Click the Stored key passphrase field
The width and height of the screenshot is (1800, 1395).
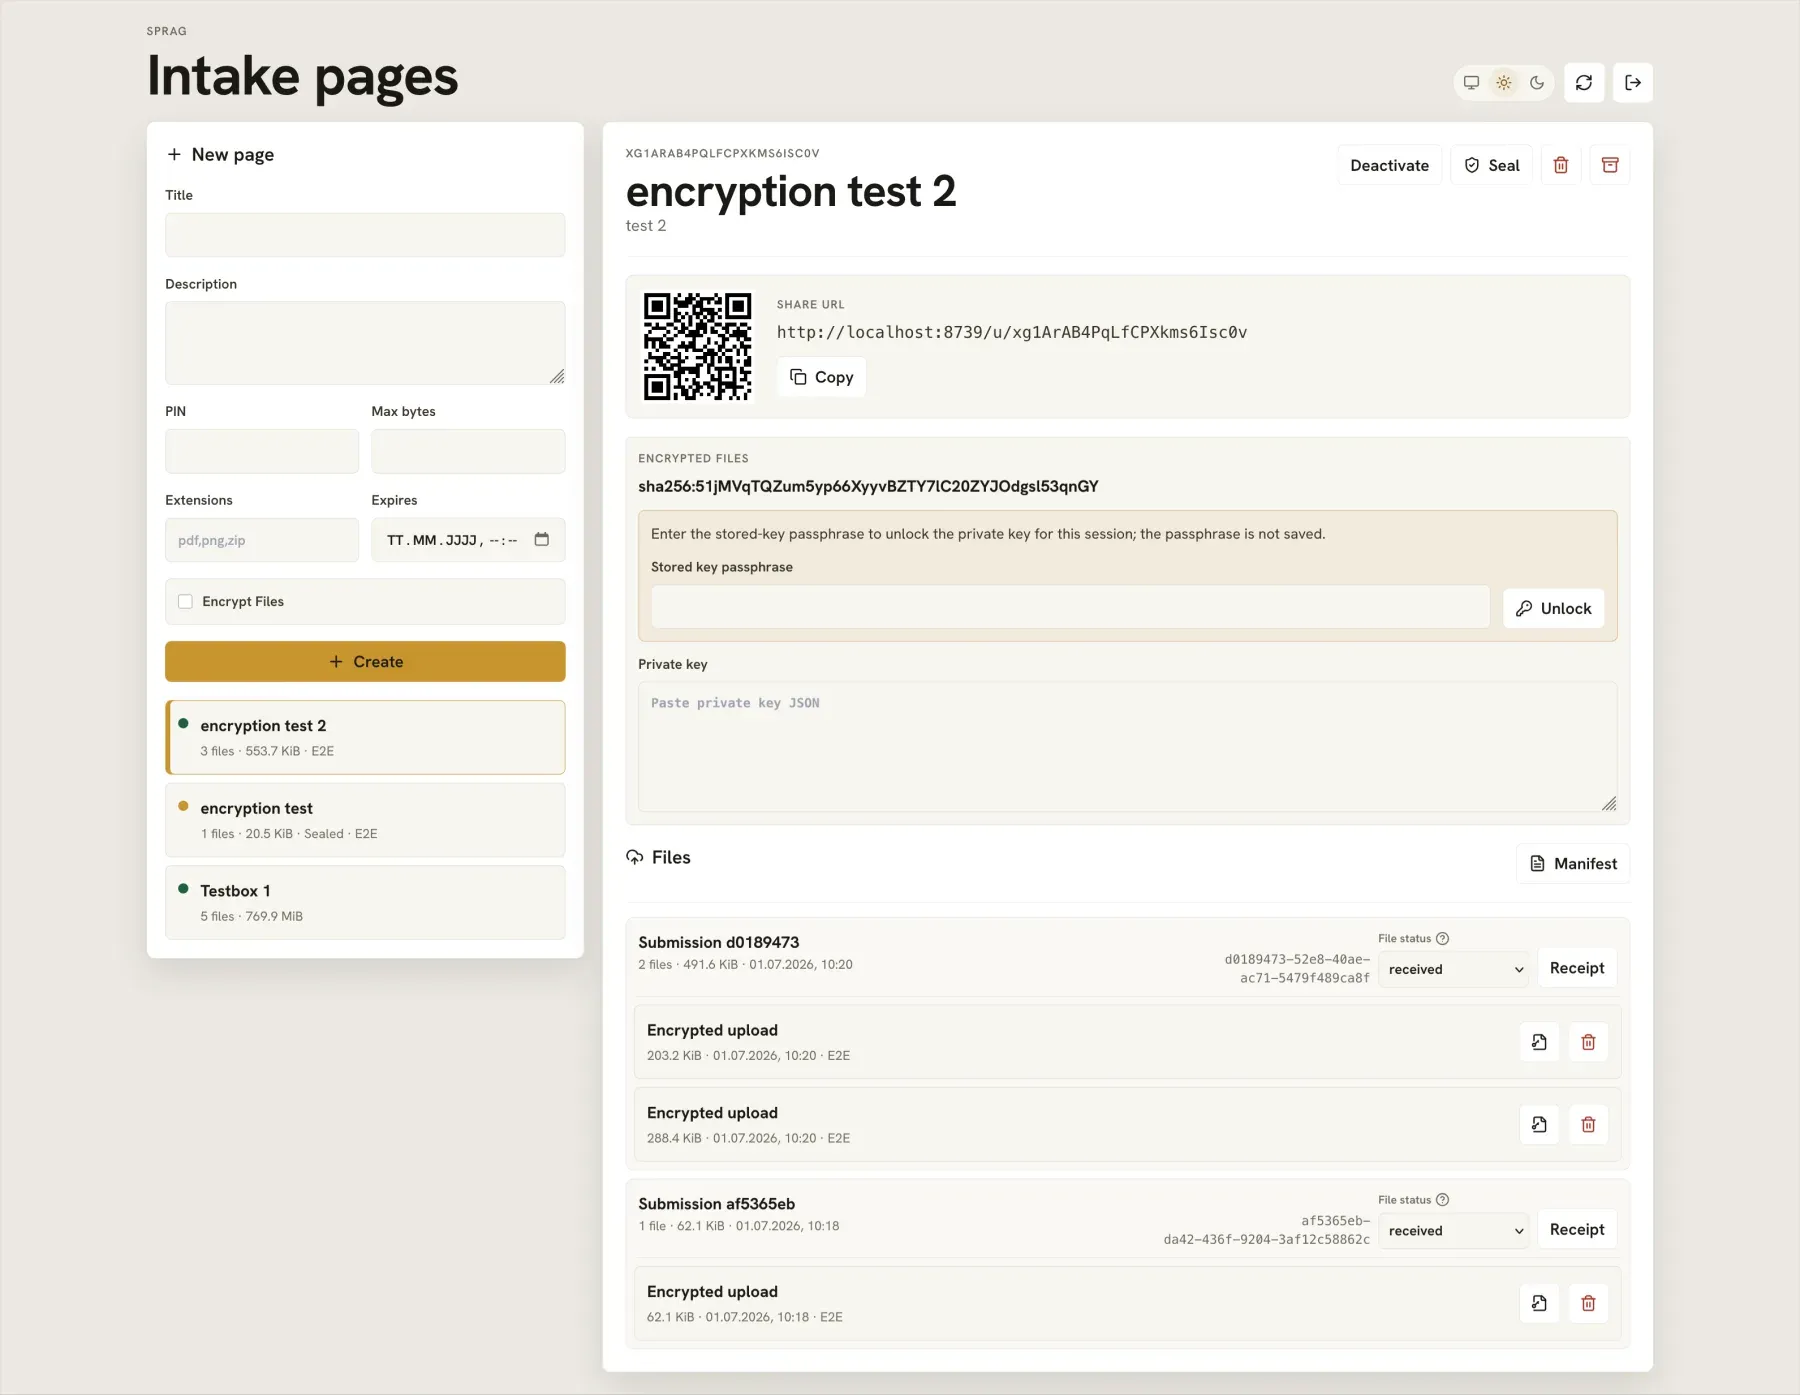(1070, 608)
